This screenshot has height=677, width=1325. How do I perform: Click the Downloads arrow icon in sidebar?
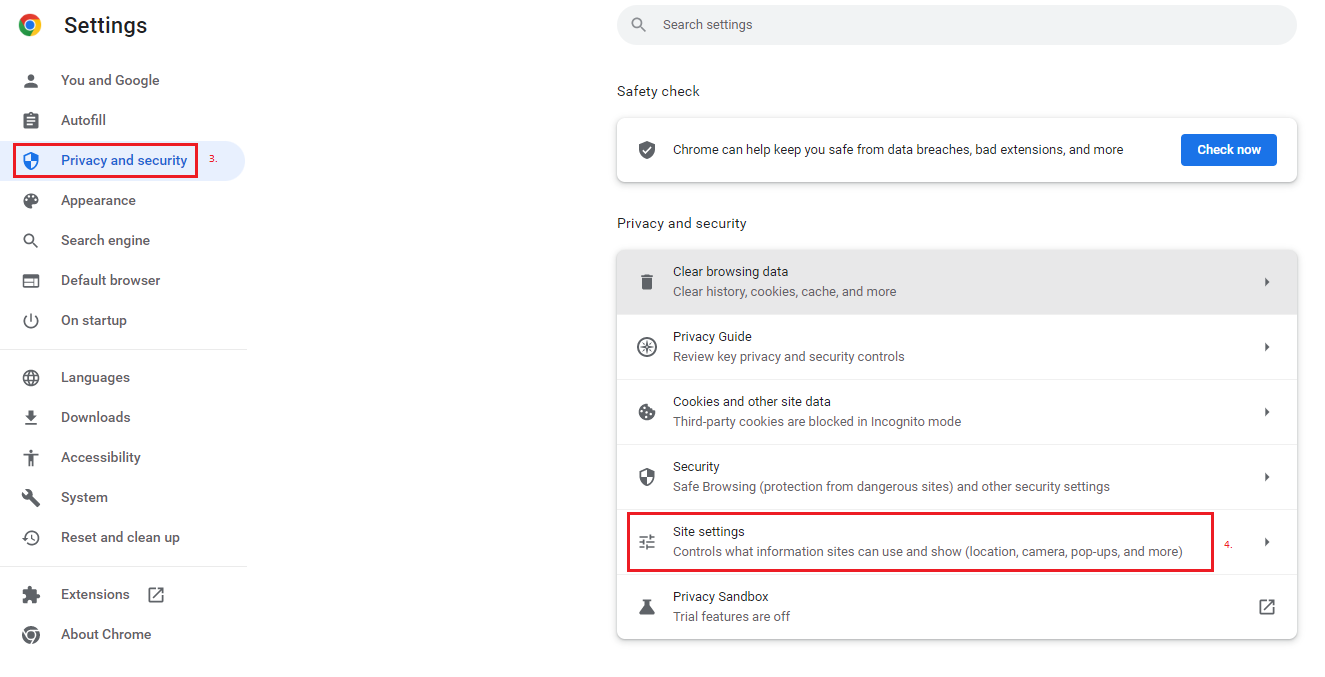tap(30, 417)
